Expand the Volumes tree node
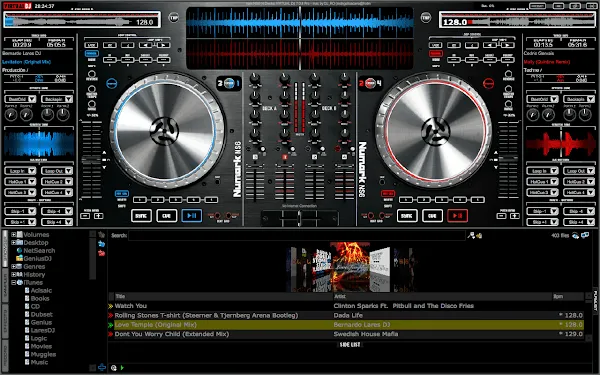Screen dimensions: 600x375 [13, 234]
